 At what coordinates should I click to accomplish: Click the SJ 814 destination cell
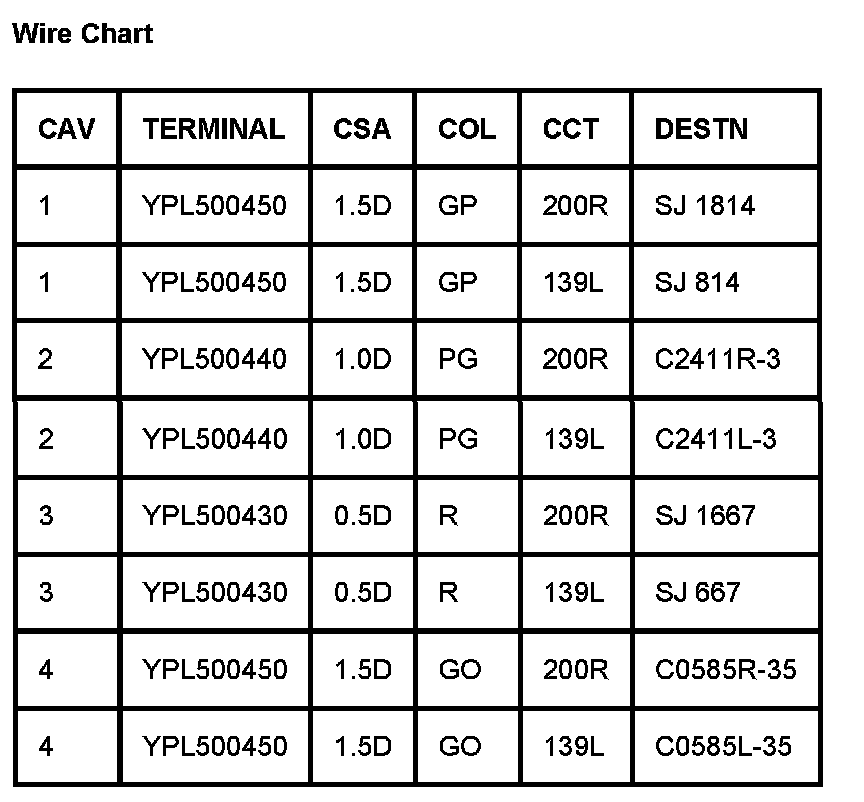pos(697,283)
